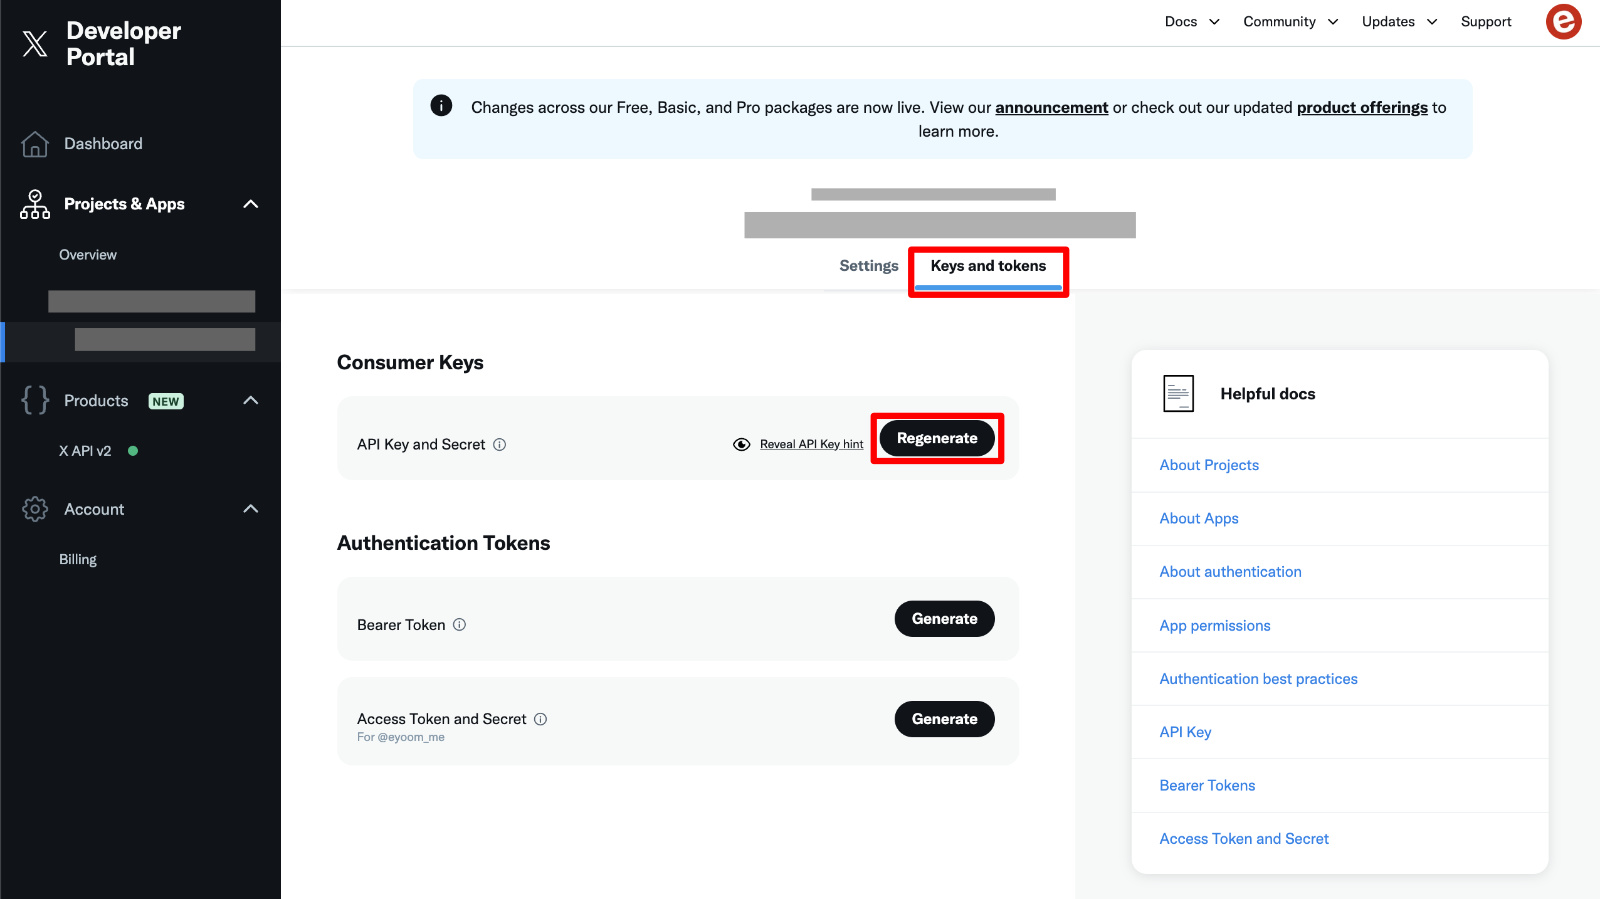Open X API v2 in the sidebar
Screen dimensions: 1600x899
click(85, 451)
